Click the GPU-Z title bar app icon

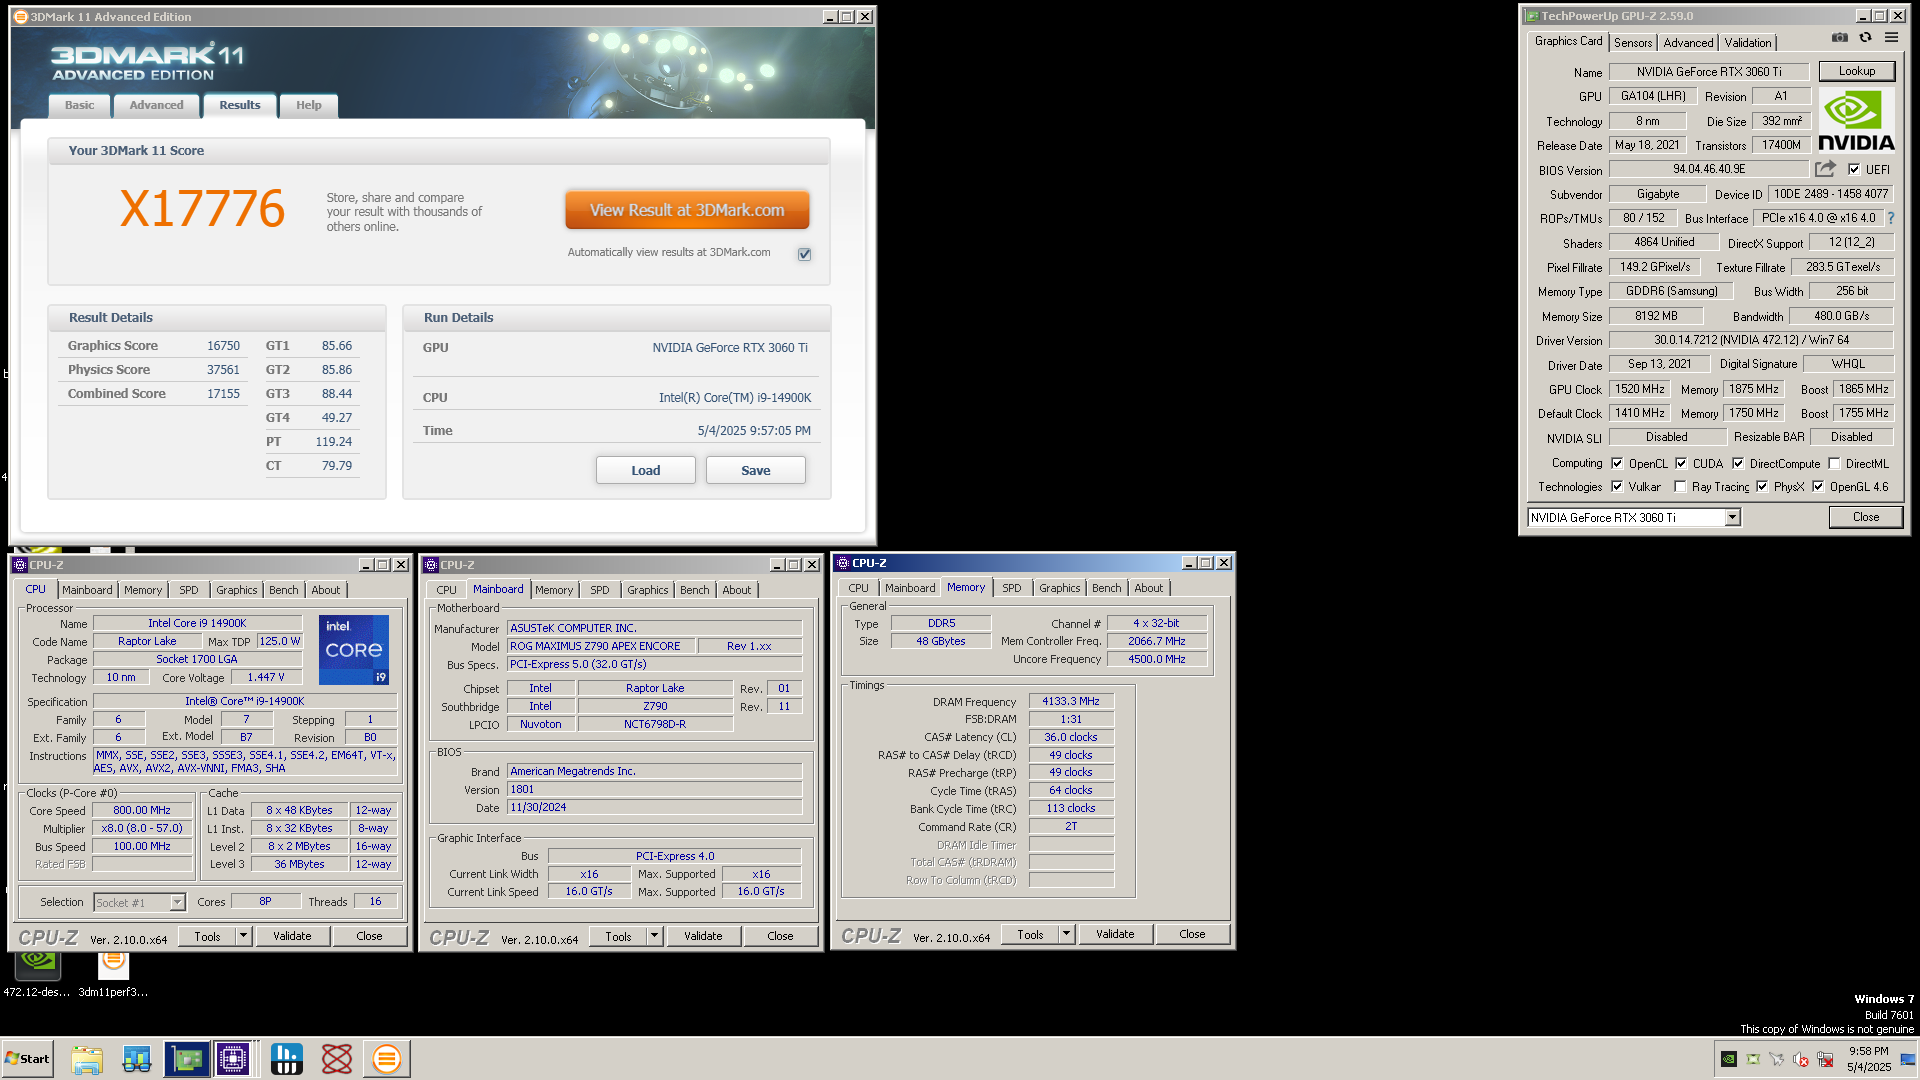click(1531, 16)
